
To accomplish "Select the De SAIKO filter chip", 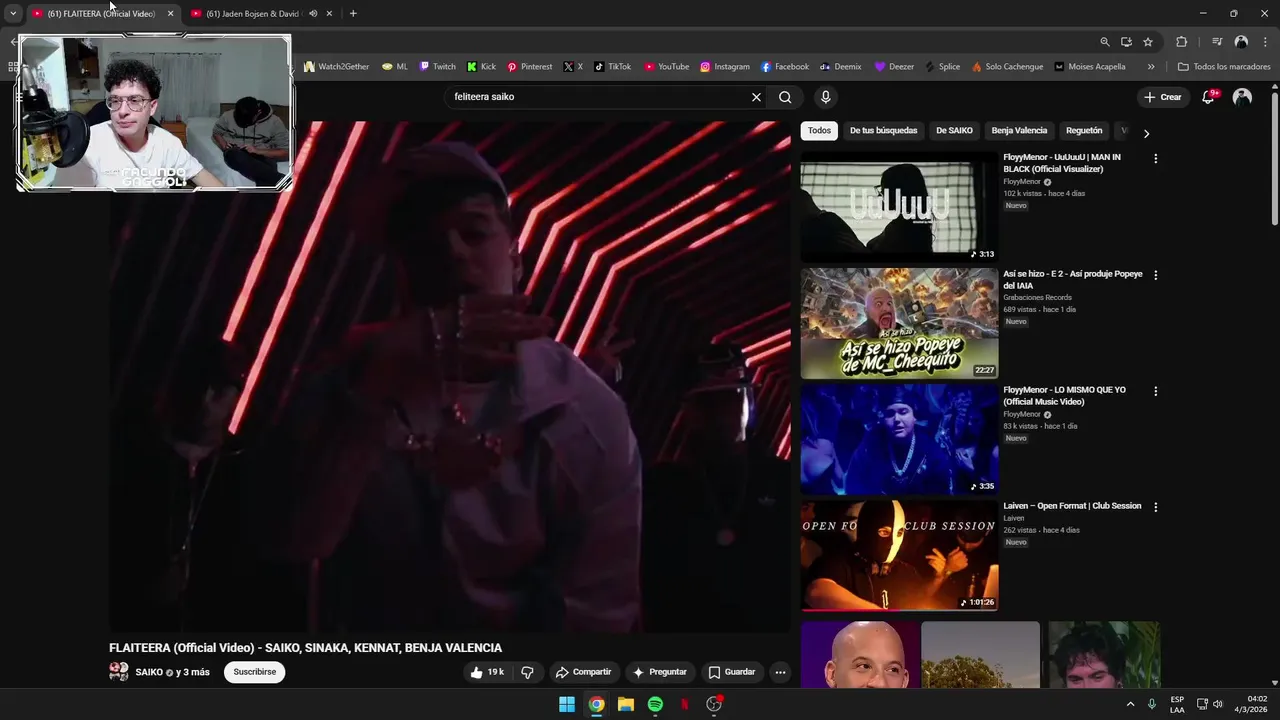I will (x=954, y=131).
